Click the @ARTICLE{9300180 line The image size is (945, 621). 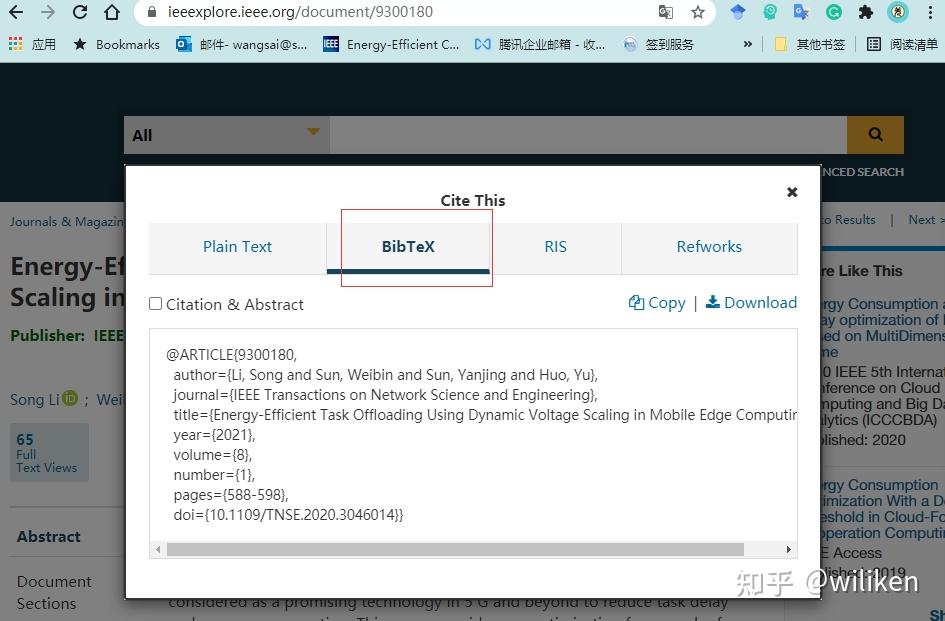231,355
